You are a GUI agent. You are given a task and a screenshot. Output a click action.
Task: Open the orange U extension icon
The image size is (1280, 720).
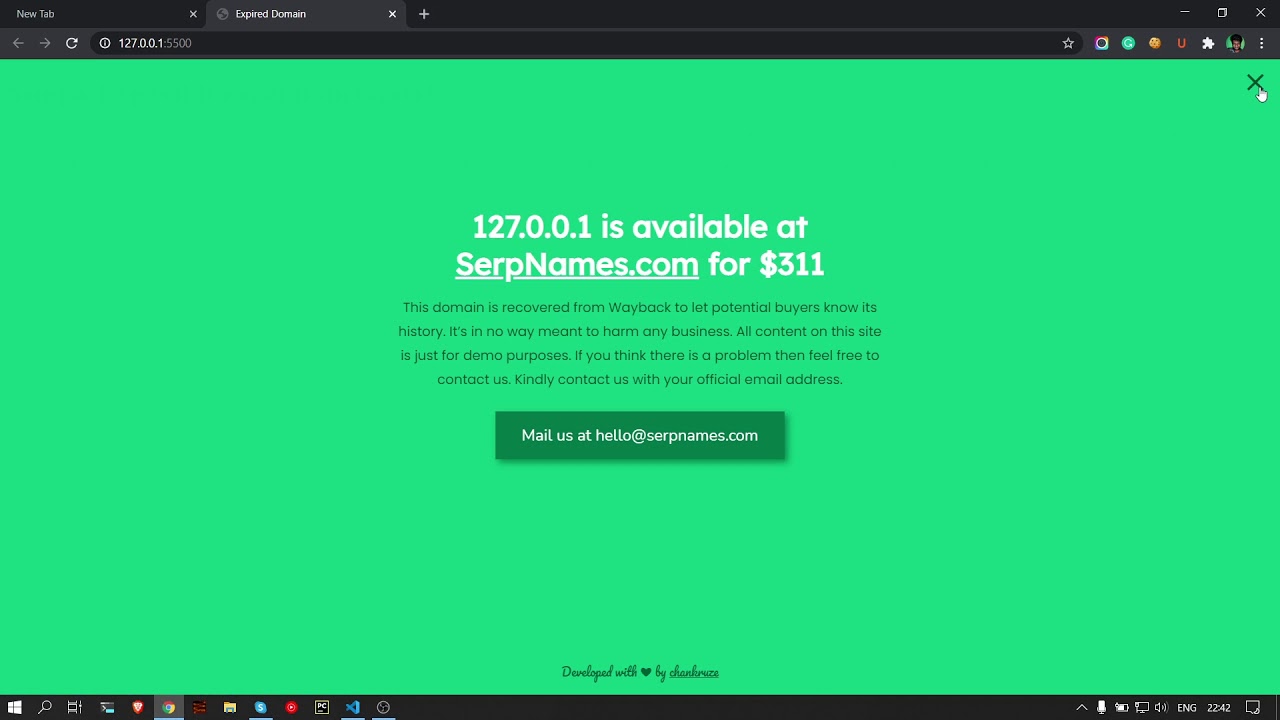tap(1182, 43)
